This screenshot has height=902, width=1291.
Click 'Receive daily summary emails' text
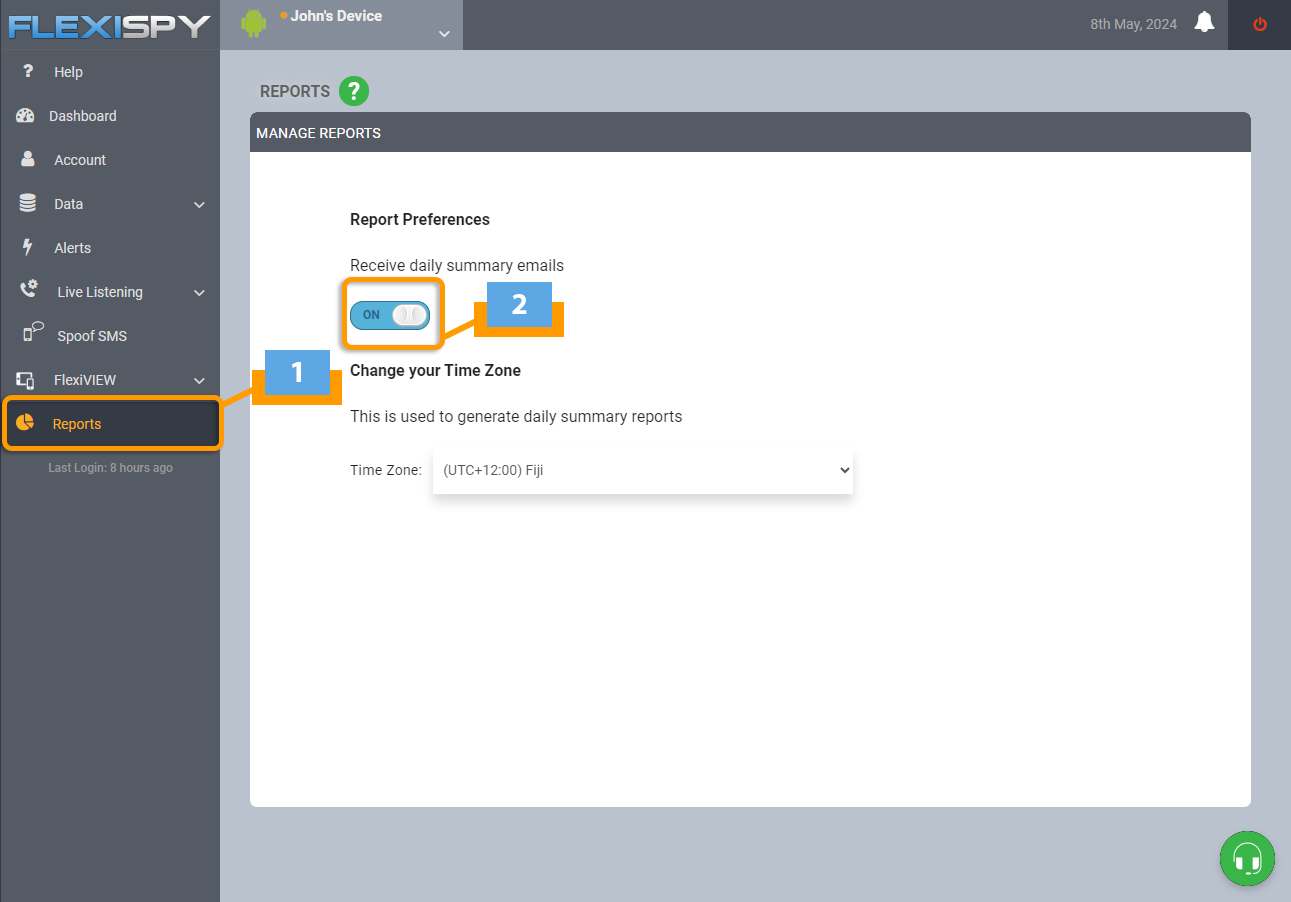coord(457,266)
